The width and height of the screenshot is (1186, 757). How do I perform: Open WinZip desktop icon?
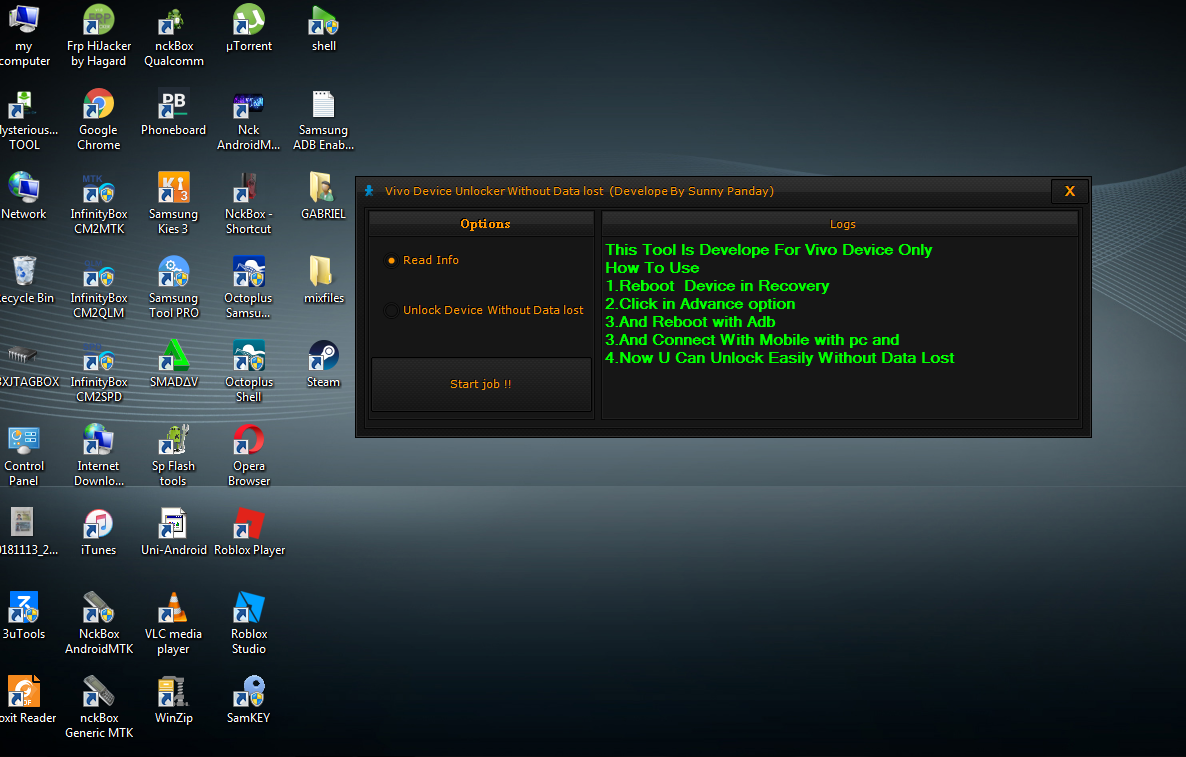click(x=173, y=700)
